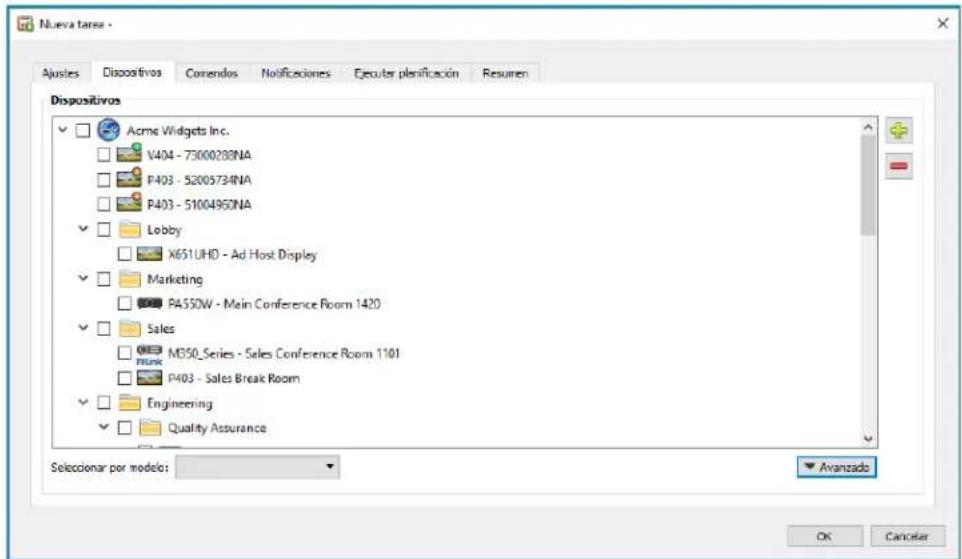Click the P403 - 51004960NA display icon
The height and width of the screenshot is (559, 962).
(129, 203)
